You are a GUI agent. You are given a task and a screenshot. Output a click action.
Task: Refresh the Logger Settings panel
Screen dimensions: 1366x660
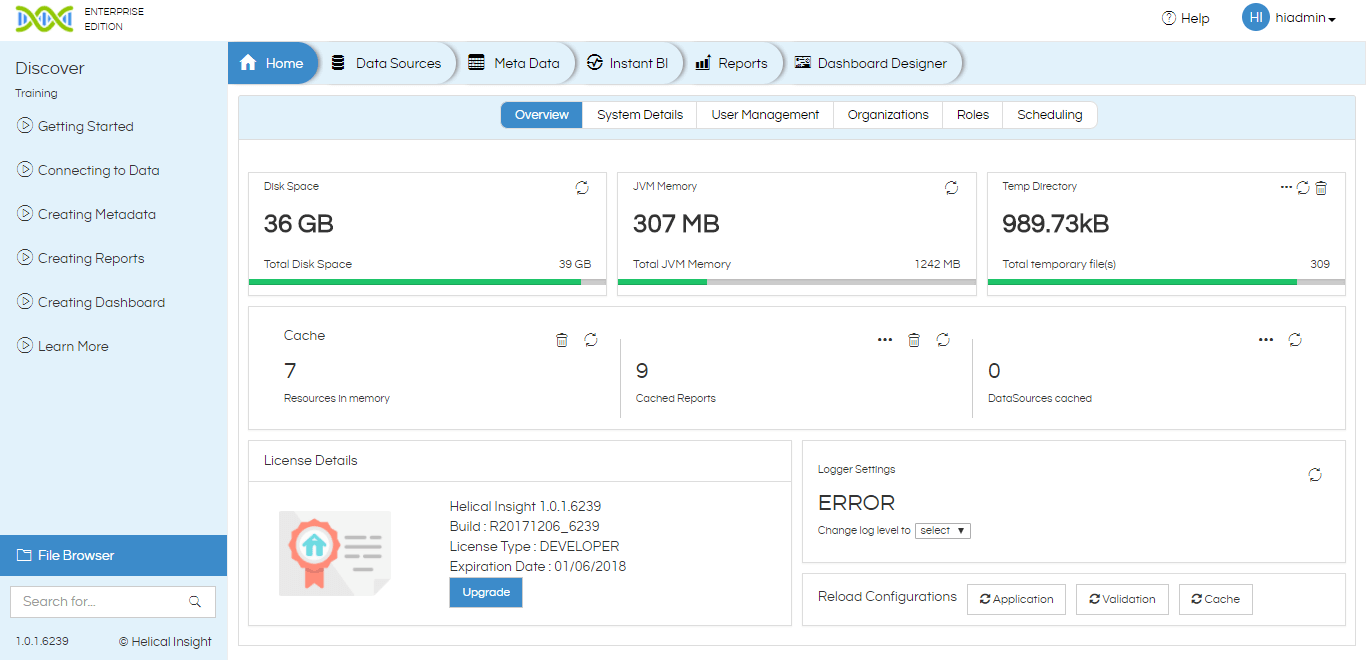click(x=1315, y=475)
